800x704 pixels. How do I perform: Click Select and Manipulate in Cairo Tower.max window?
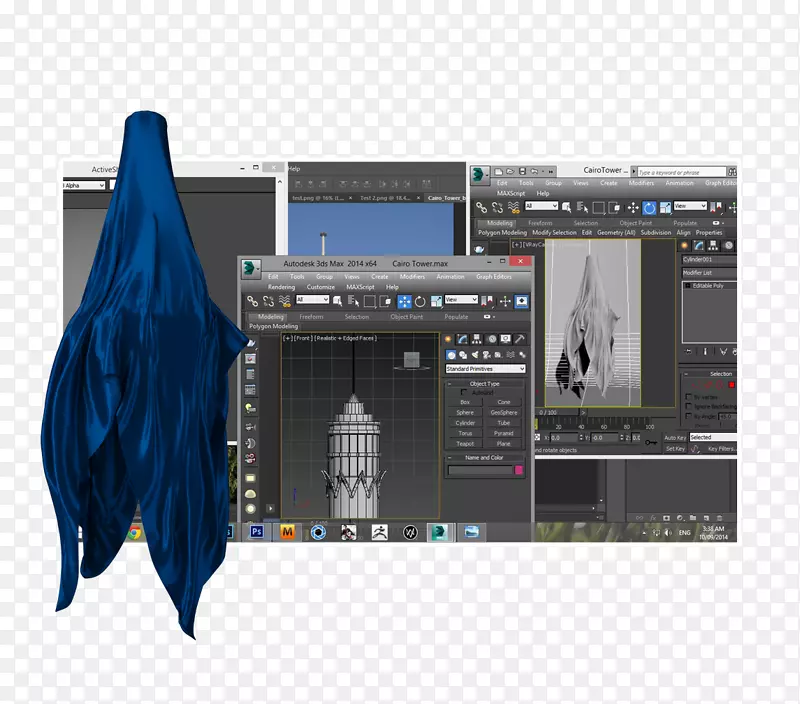505,301
